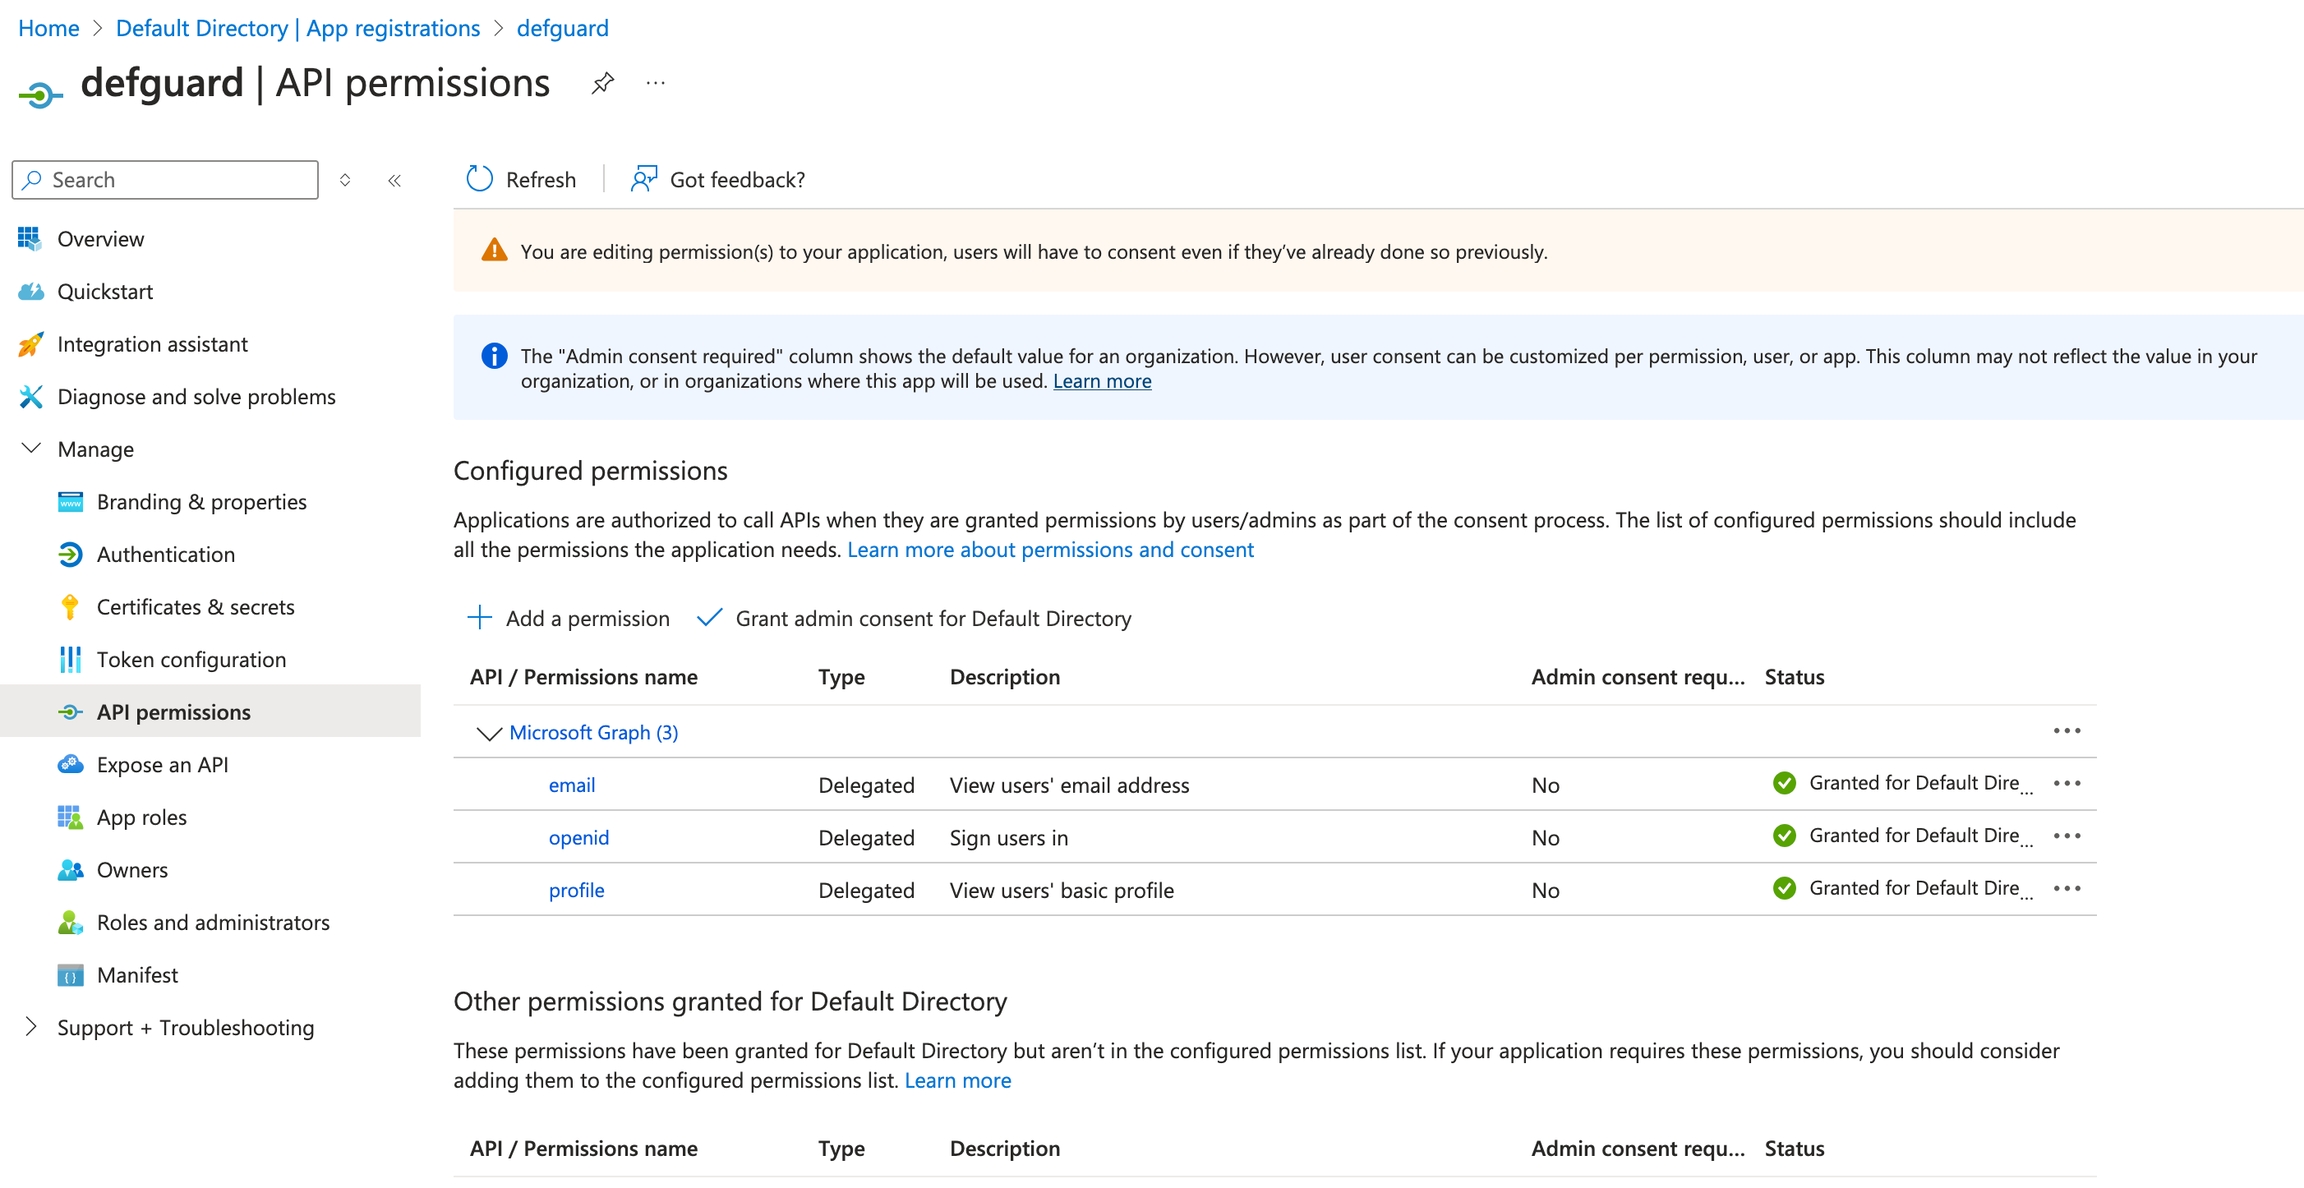The height and width of the screenshot is (1188, 2304).
Task: Open Certificates & secrets in sidebar
Action: point(195,607)
